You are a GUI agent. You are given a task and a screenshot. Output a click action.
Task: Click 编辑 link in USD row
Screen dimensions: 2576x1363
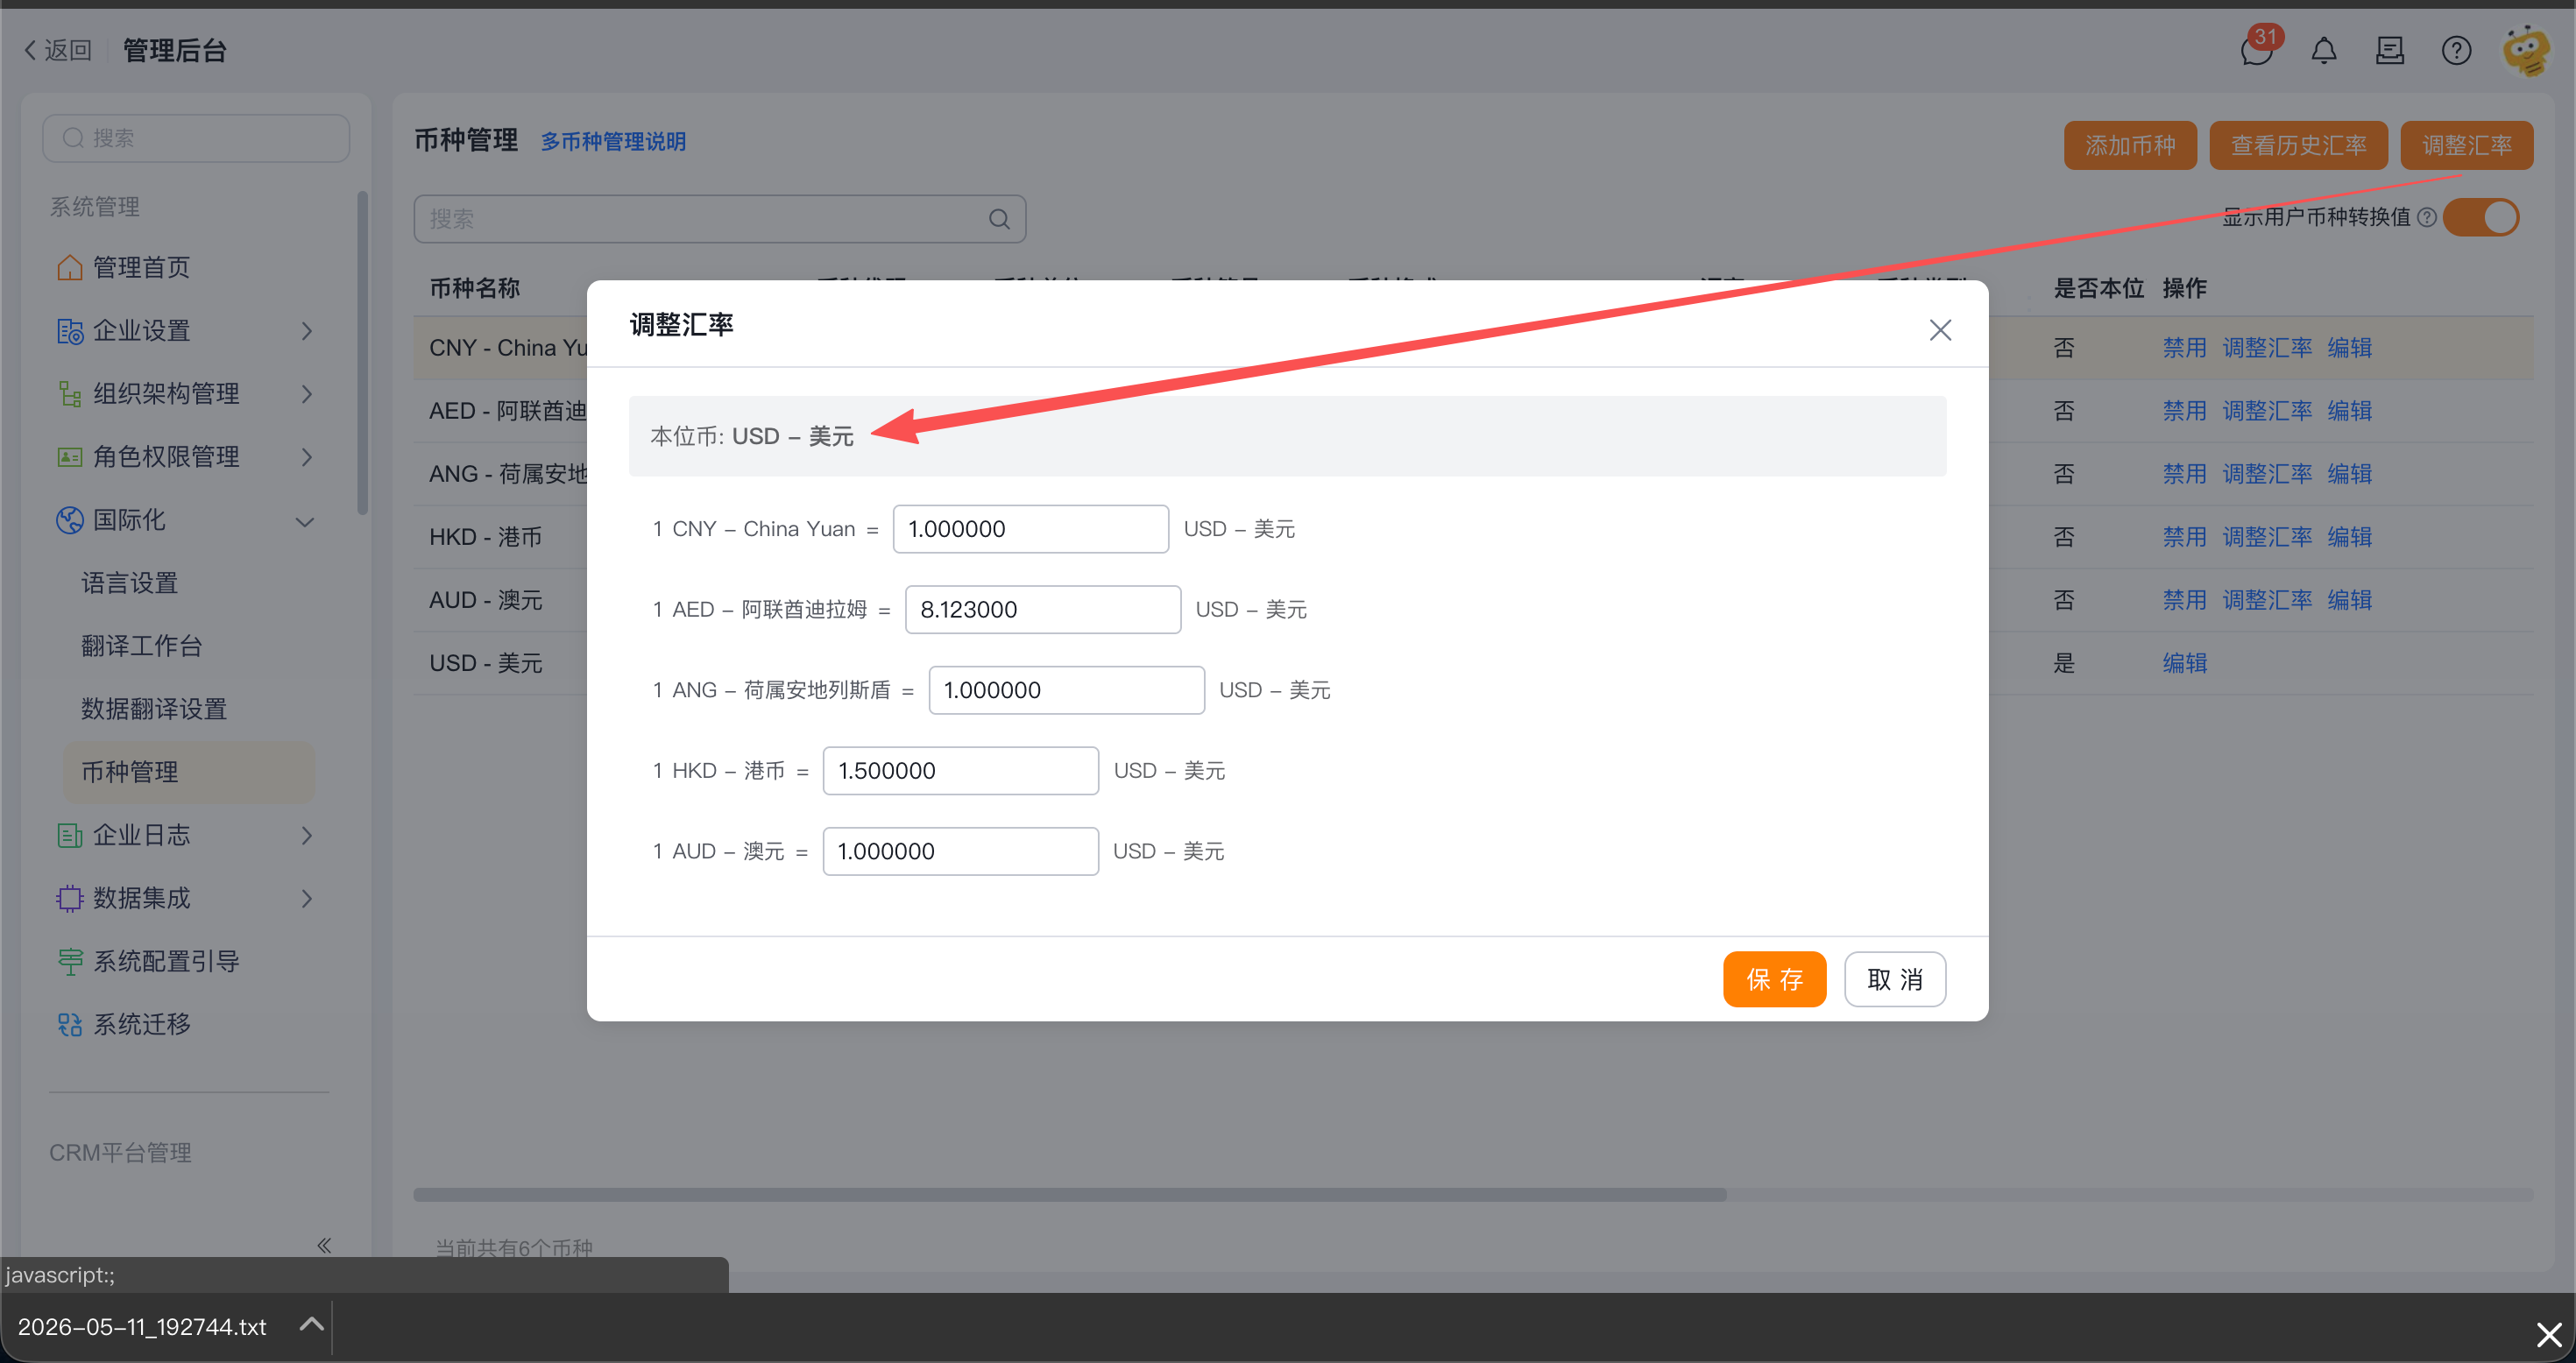(2184, 662)
